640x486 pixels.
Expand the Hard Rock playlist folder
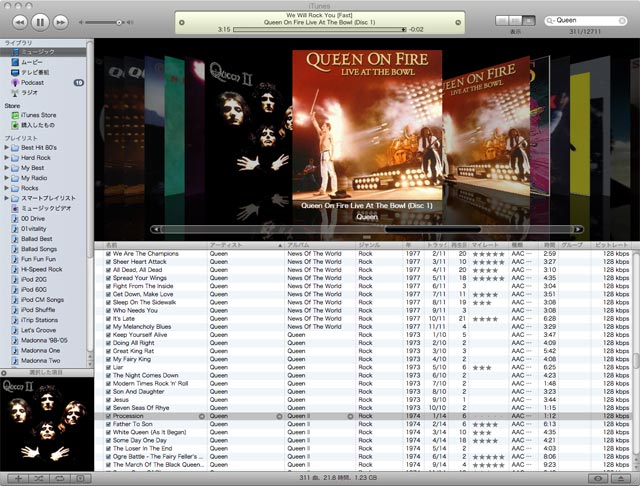(6, 158)
